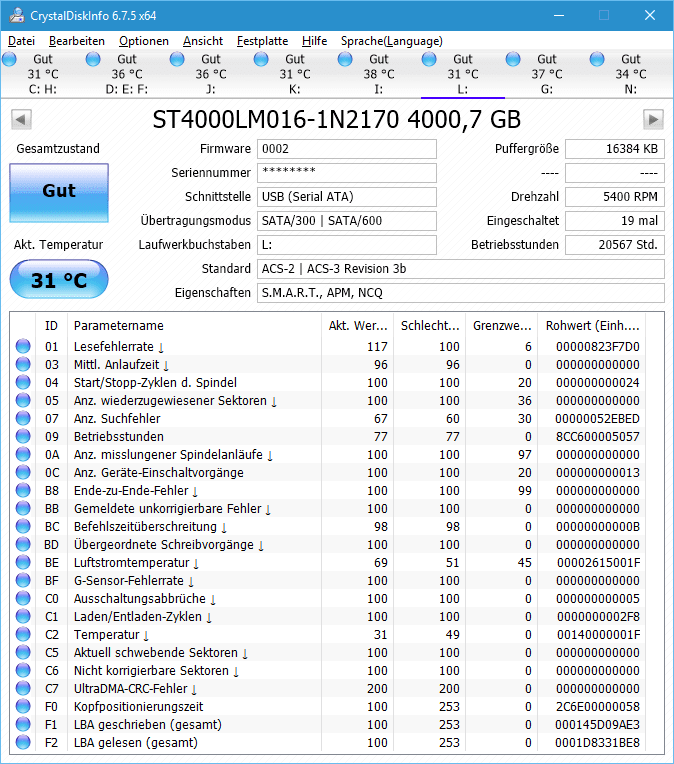Click the Laufwerkbuchstaben L: field
This screenshot has height=764, width=674.
[347, 245]
